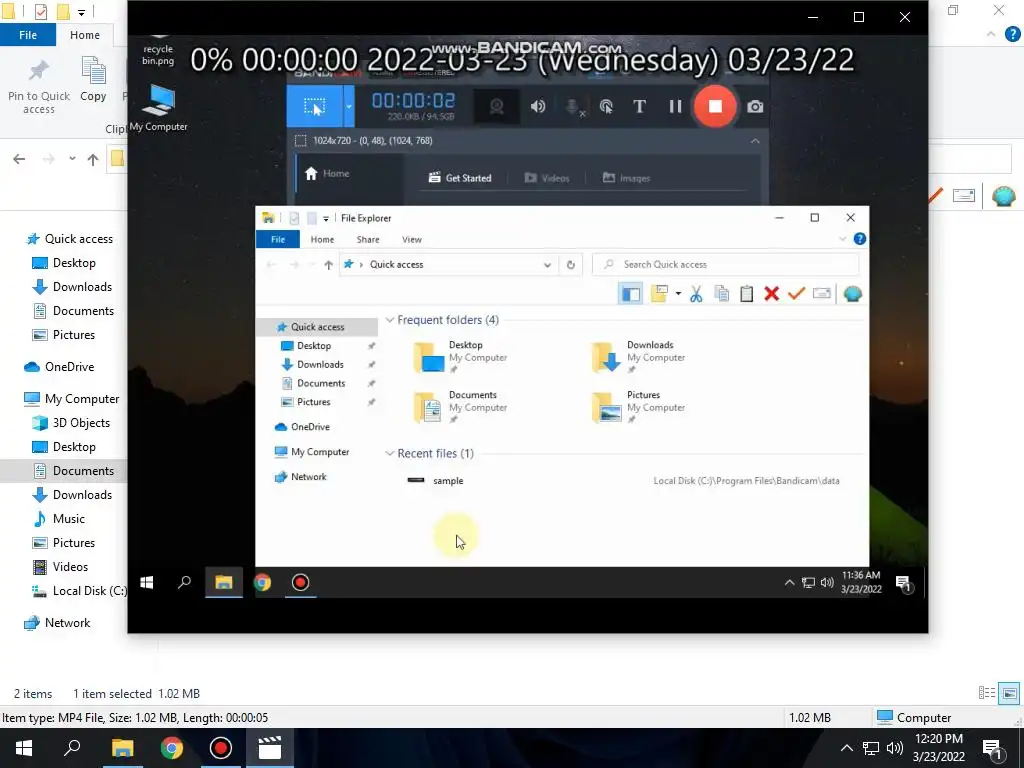Switch to Bandicam's Get Started tab

tap(460, 178)
